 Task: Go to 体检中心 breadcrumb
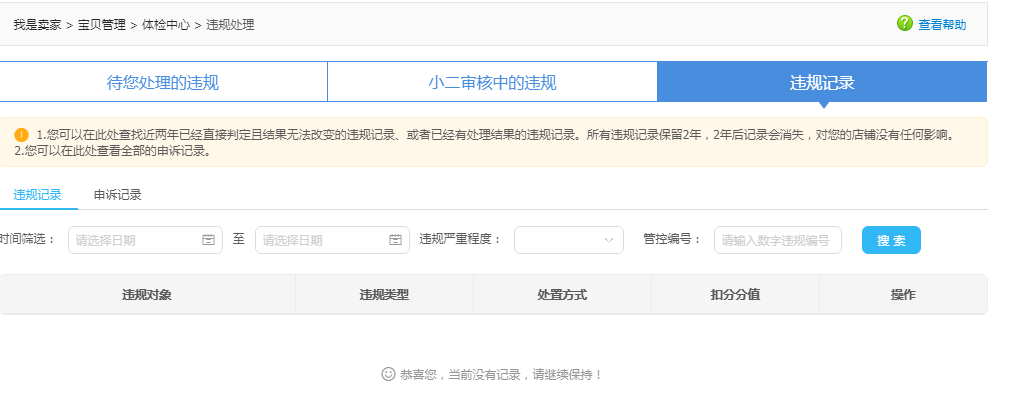[166, 24]
